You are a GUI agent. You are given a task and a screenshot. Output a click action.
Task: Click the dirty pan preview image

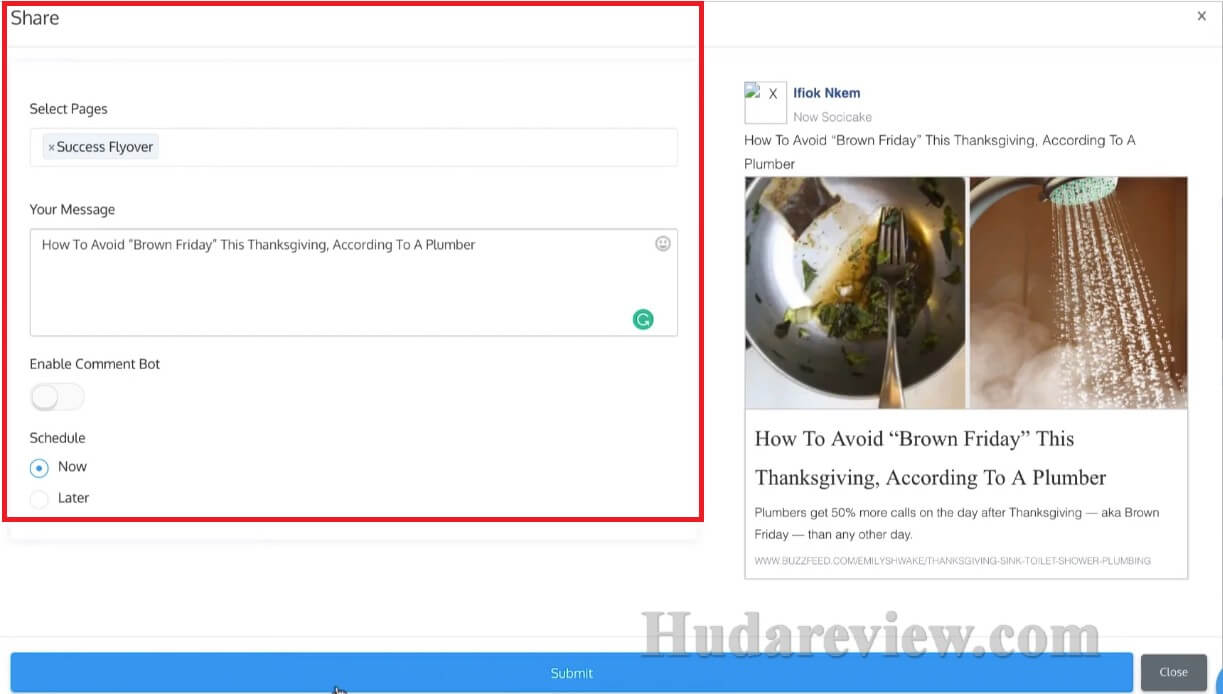pos(855,293)
